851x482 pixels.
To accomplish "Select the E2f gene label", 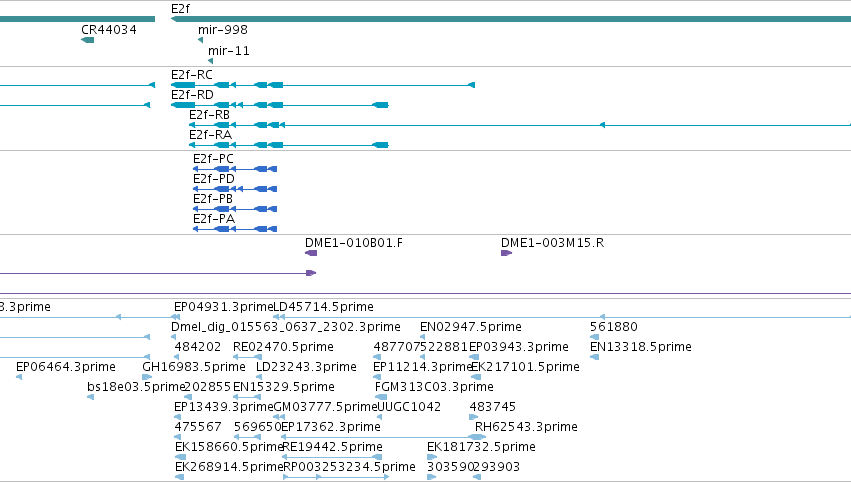I will point(180,9).
